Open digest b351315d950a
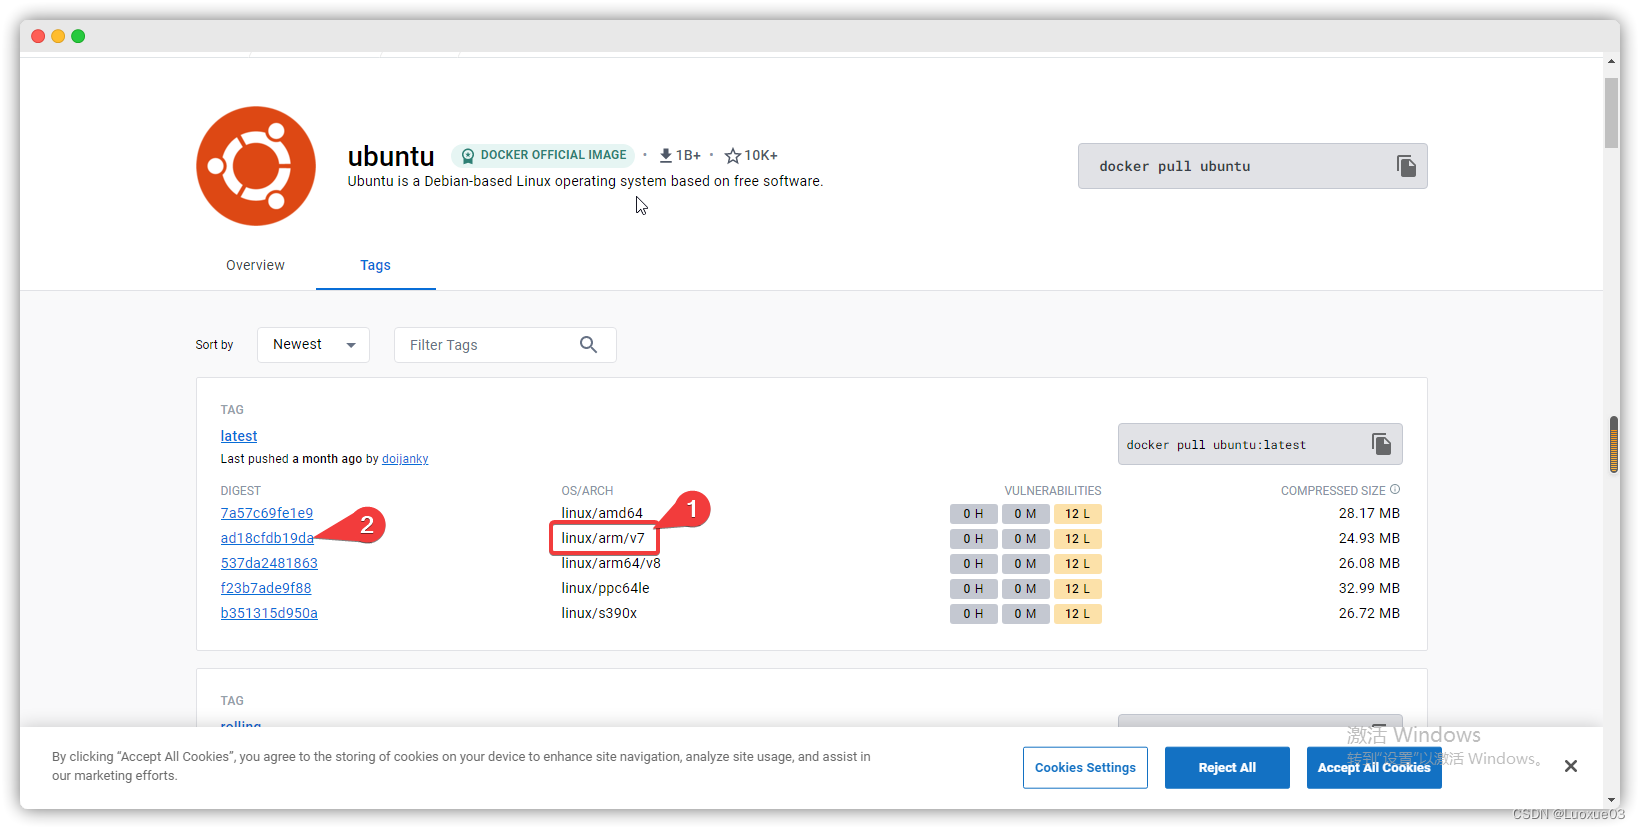Viewport: 1640px width, 829px height. pyautogui.click(x=269, y=613)
